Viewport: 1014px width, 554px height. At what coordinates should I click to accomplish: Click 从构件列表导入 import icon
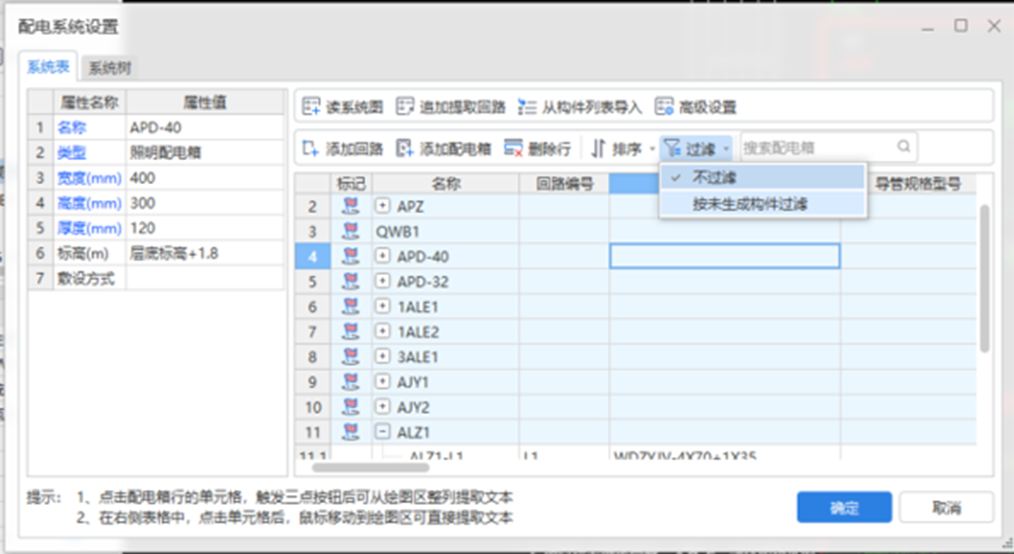(x=528, y=106)
